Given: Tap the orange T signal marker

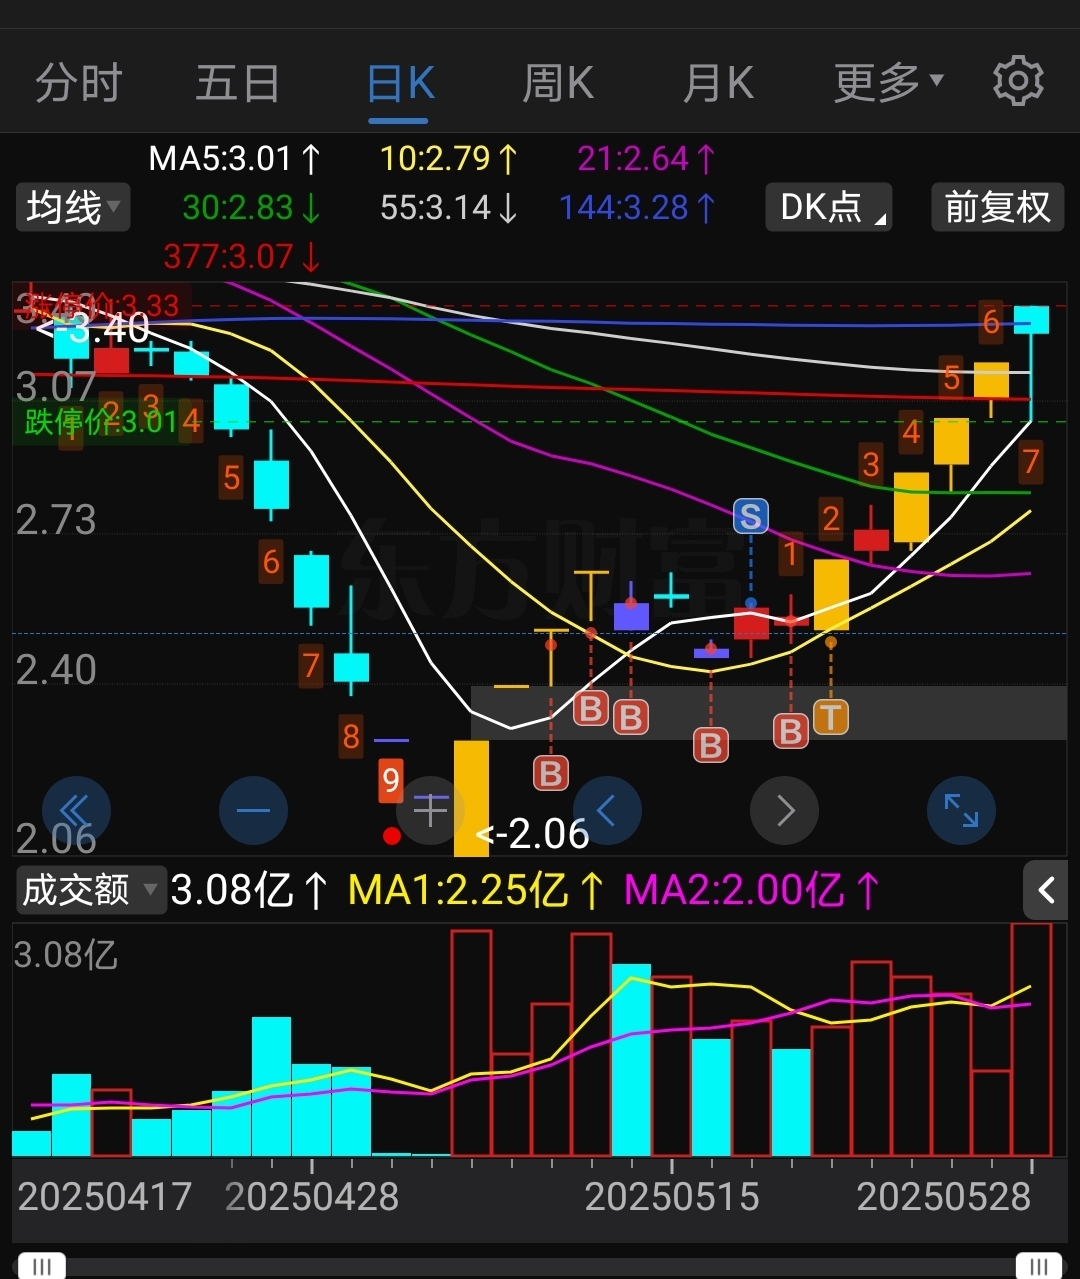Looking at the screenshot, I should point(830,717).
